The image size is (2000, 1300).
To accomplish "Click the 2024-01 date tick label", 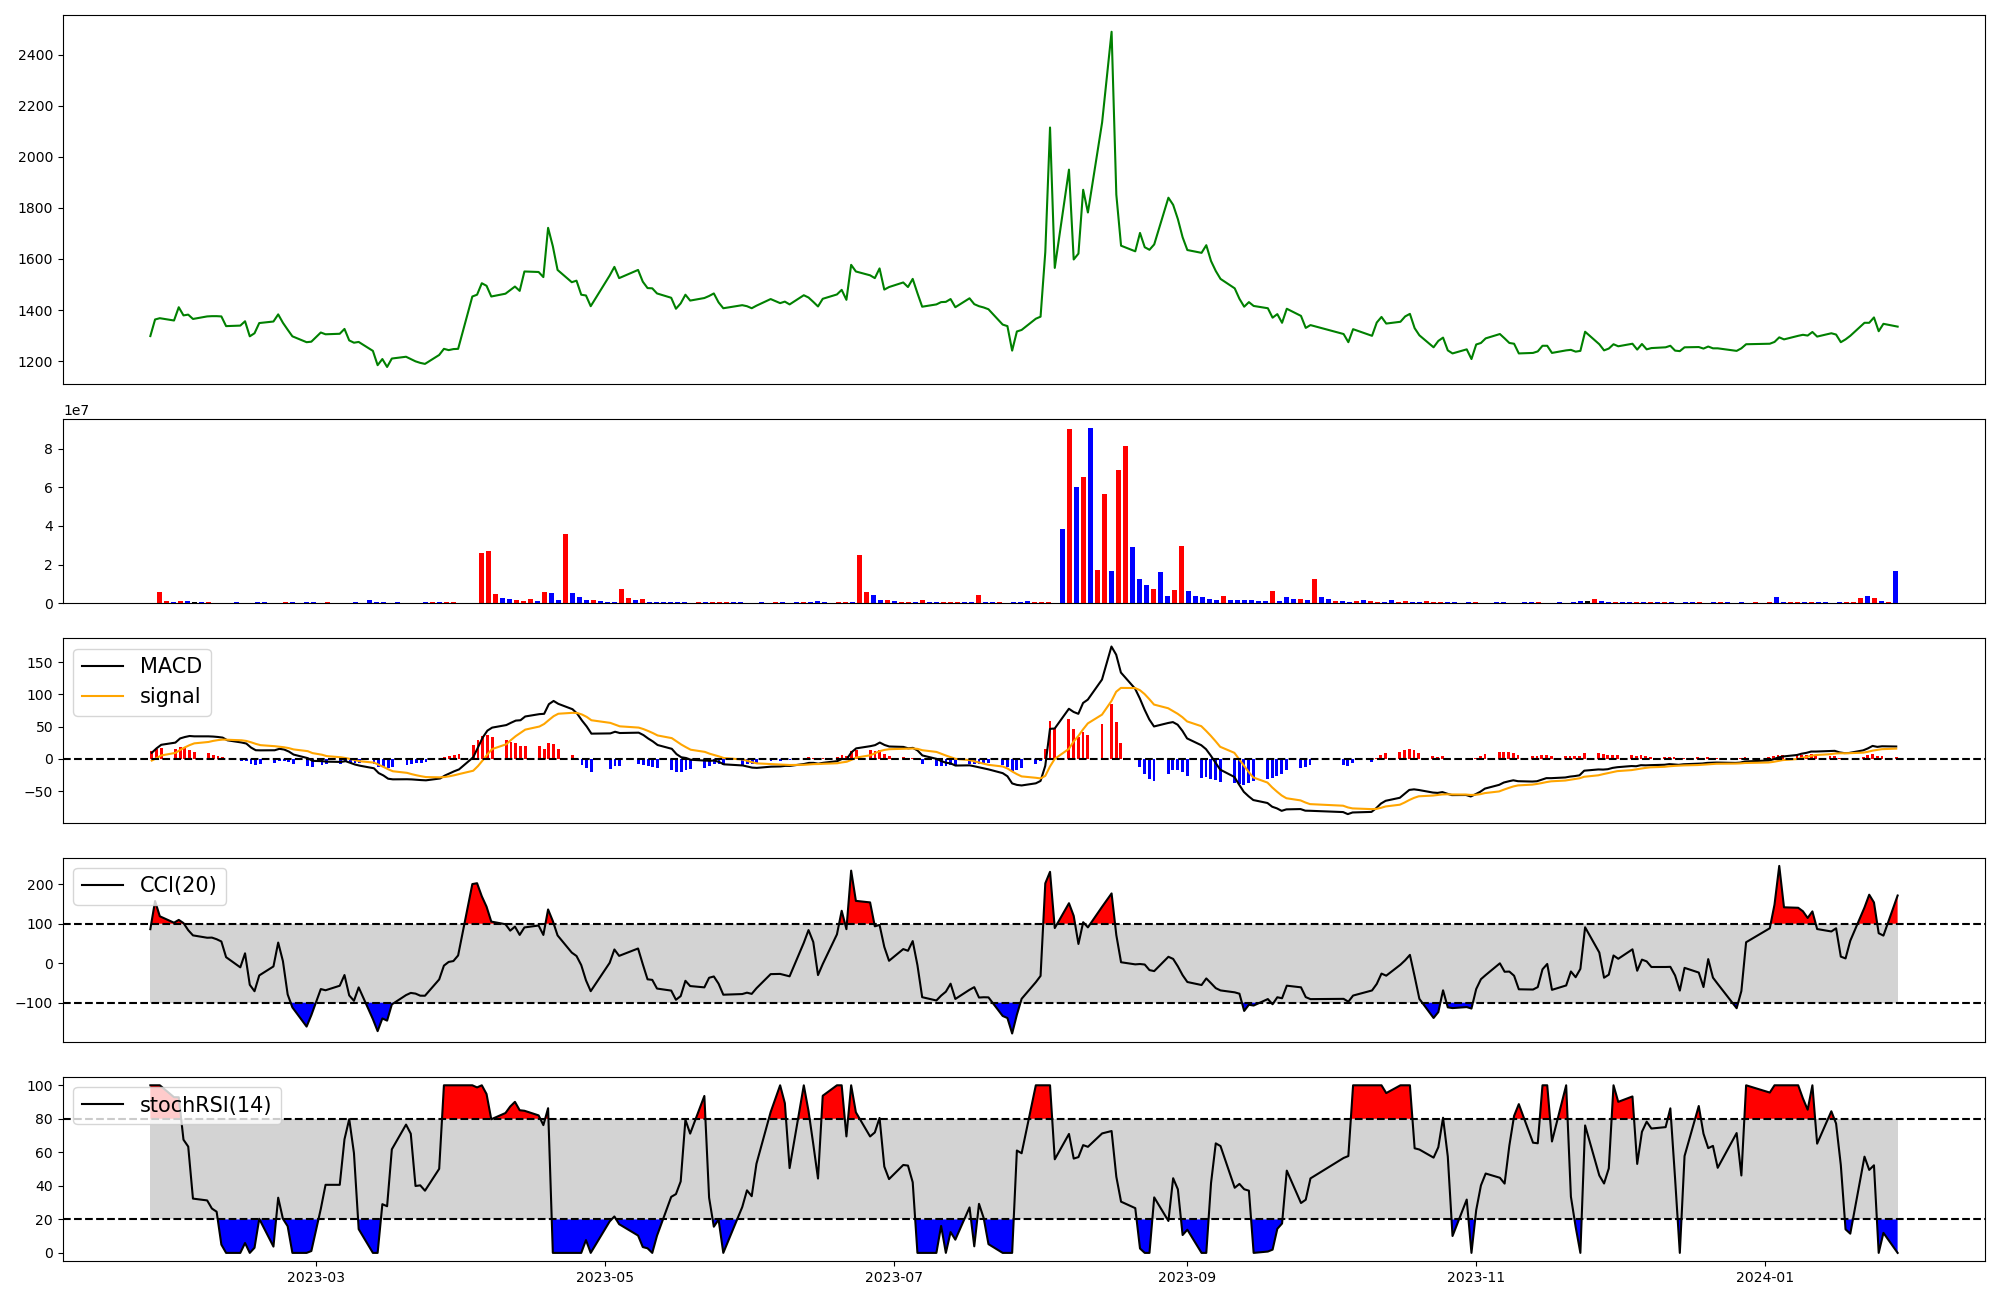I will pos(1765,1277).
